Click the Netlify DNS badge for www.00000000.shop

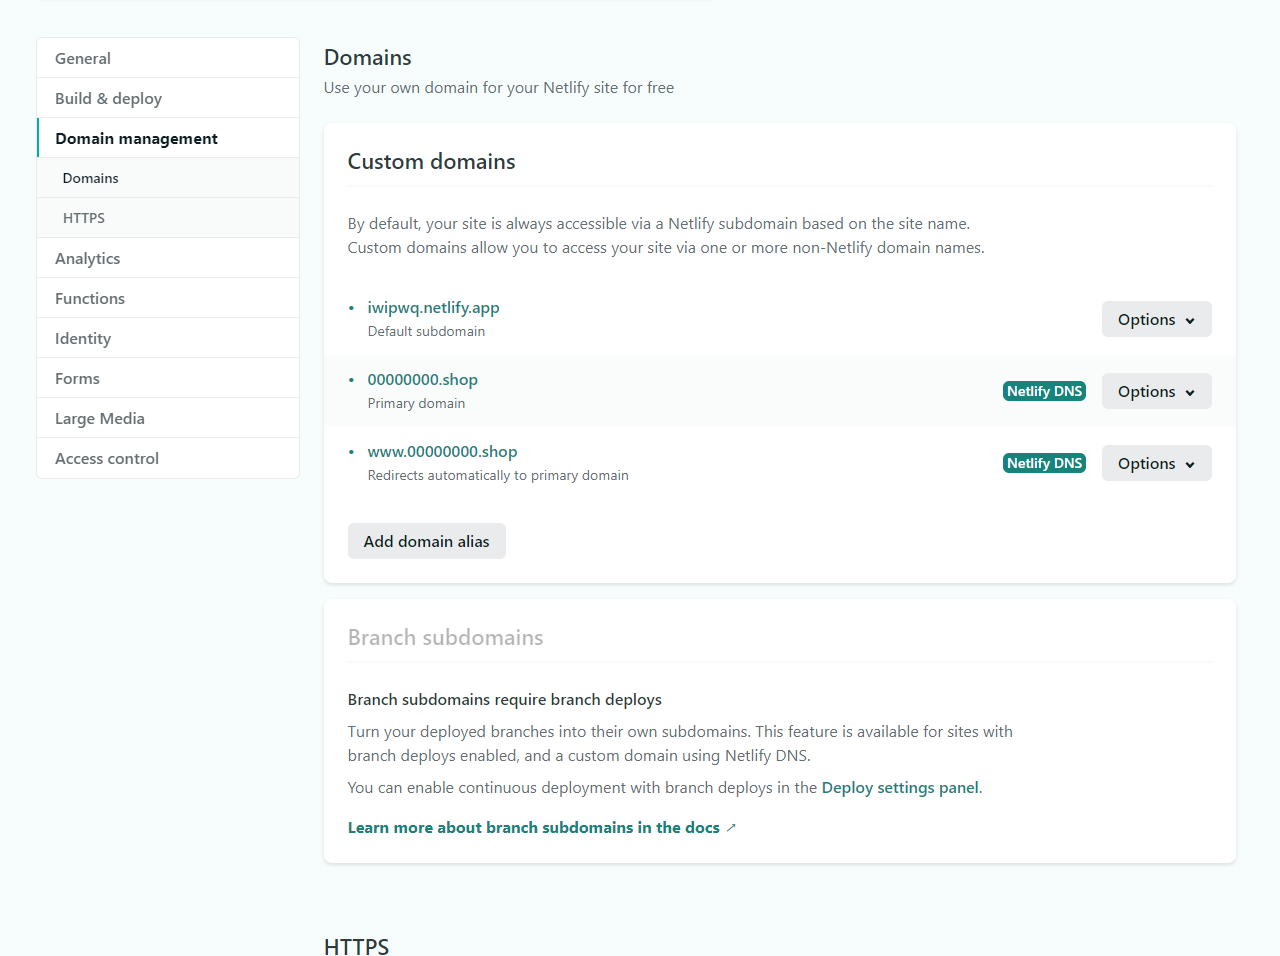pyautogui.click(x=1044, y=463)
